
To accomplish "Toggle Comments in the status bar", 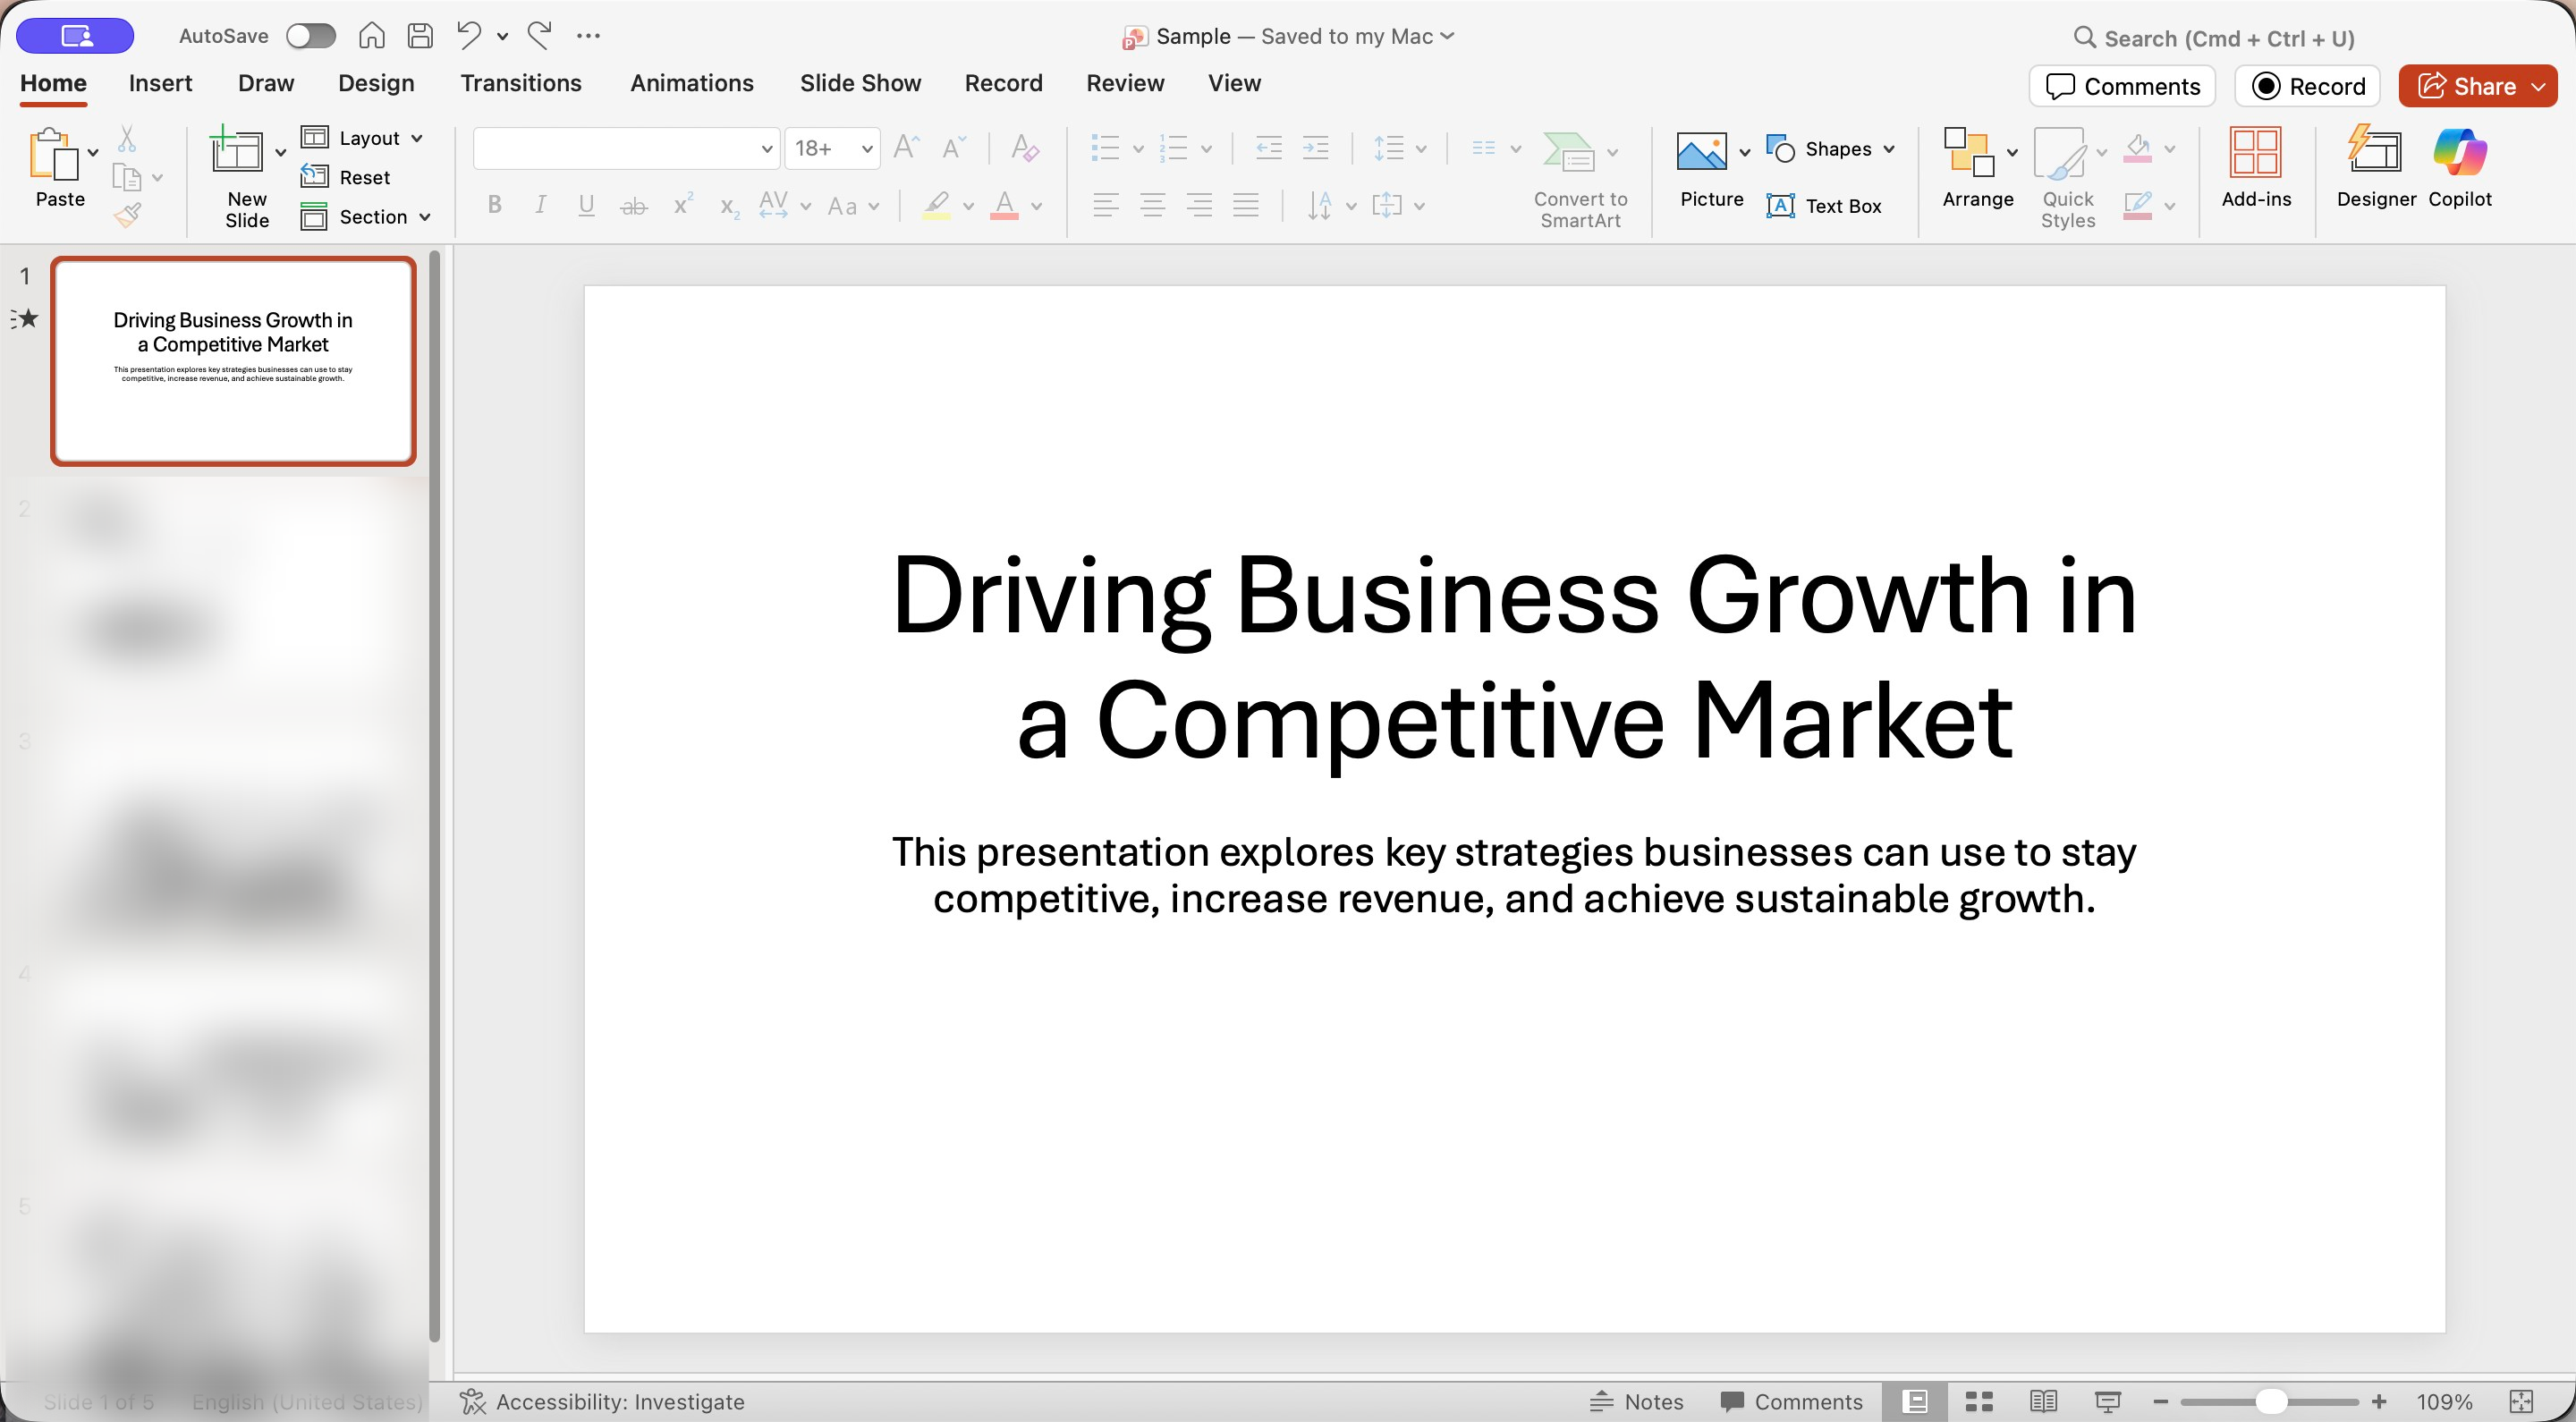I will click(1791, 1401).
